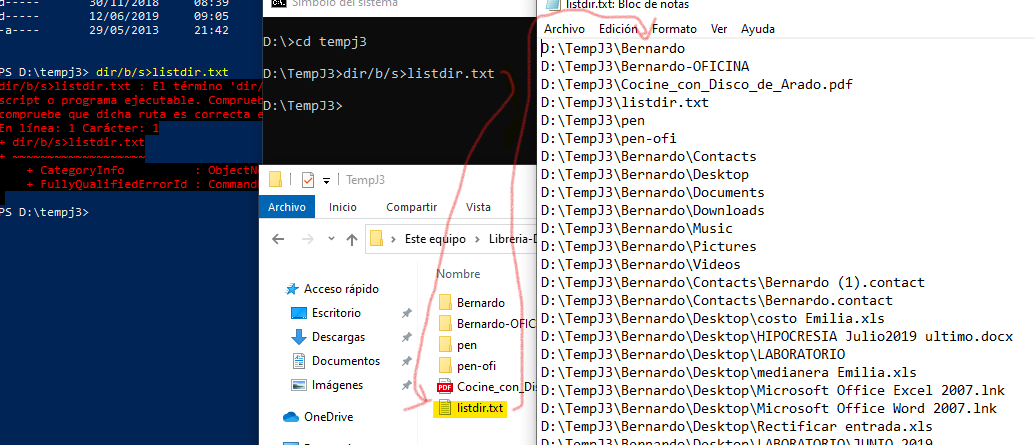Viewport: 1035px width, 445px height.
Task: Click Properties checkmark icon in Explorer title bar
Action: (307, 180)
